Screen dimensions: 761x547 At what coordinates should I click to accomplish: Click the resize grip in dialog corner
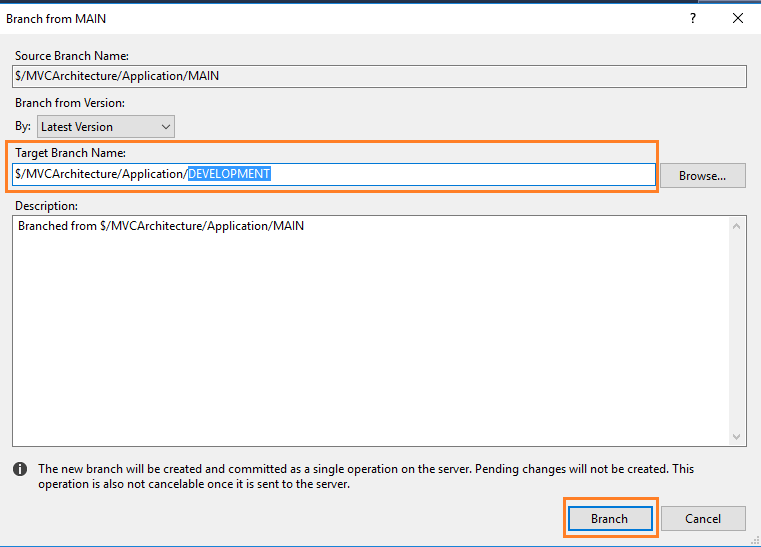click(x=755, y=540)
